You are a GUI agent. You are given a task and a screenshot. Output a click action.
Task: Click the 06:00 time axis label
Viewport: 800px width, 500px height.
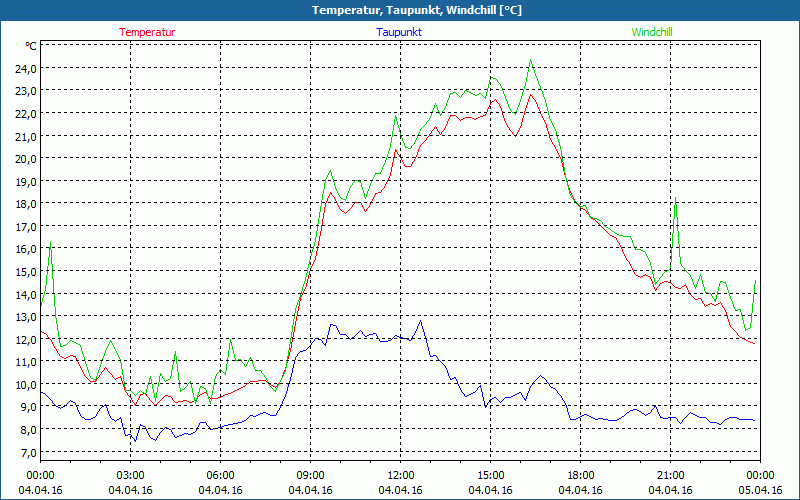click(220, 476)
